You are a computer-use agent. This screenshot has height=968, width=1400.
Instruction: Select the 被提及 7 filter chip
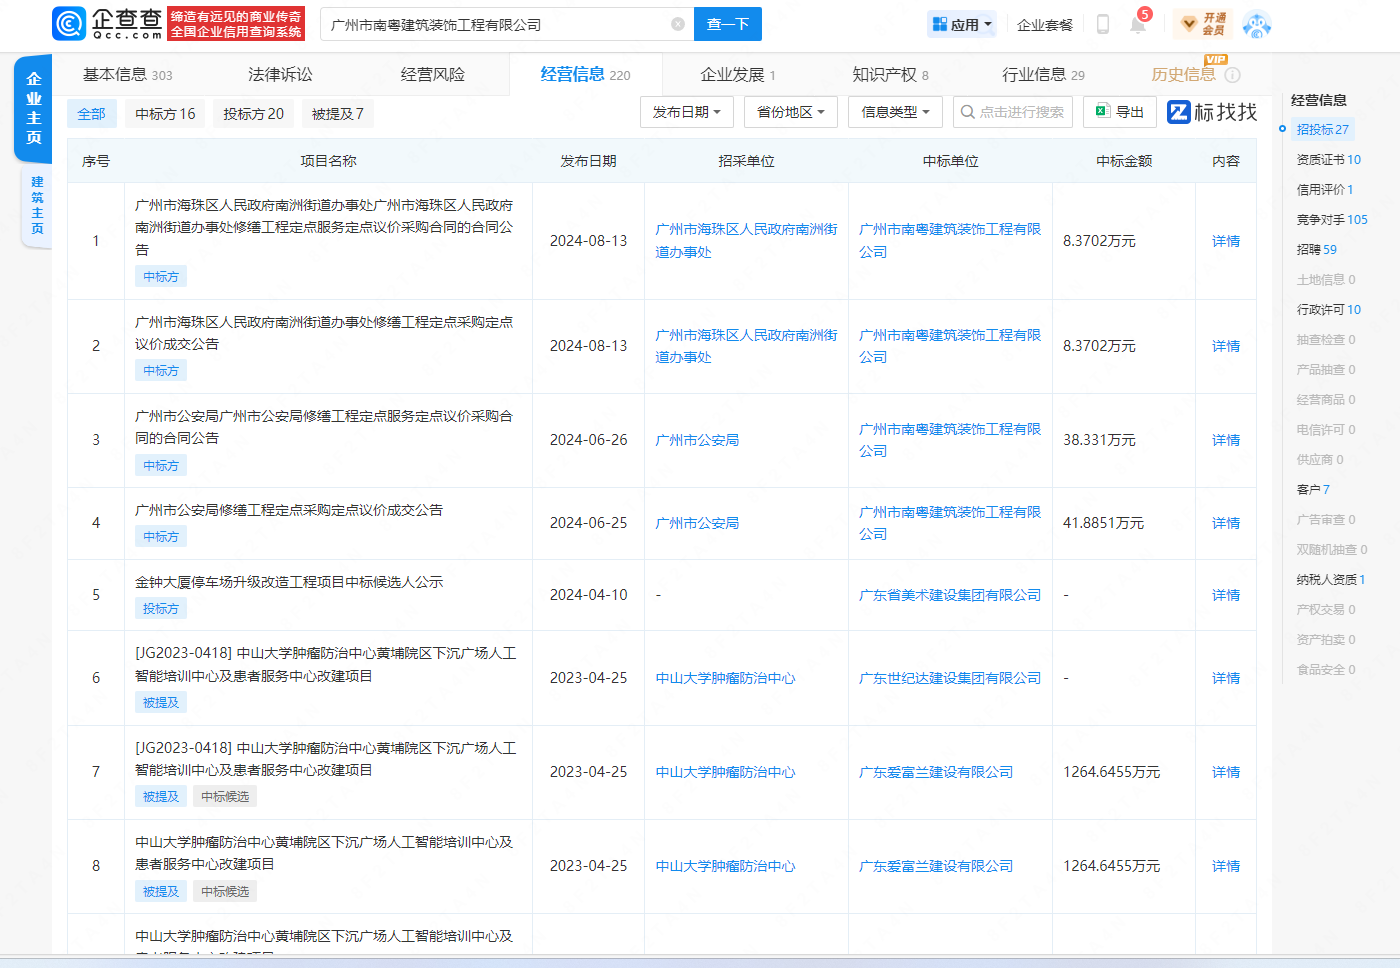(x=337, y=114)
